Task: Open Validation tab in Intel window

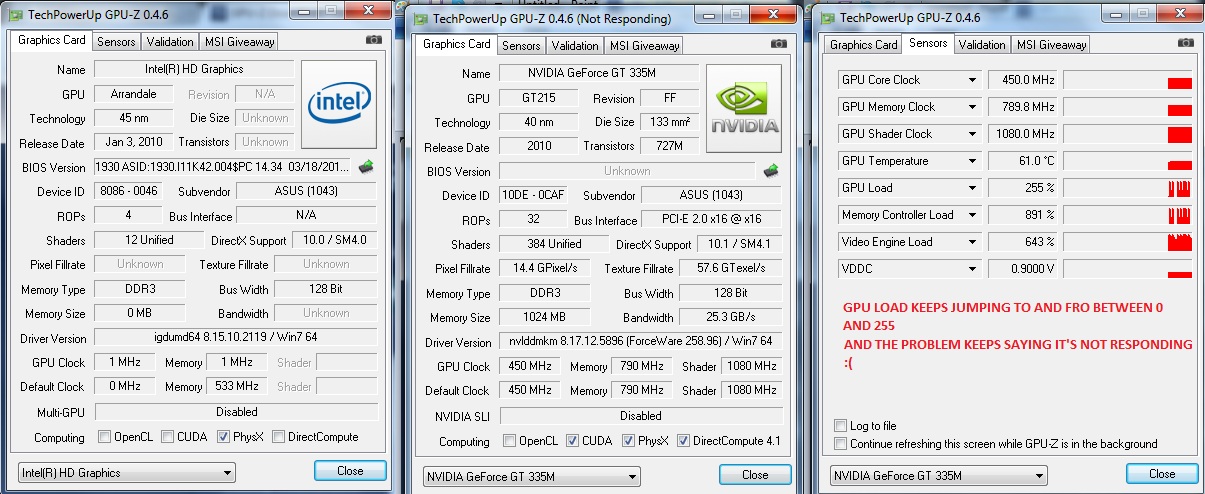Action: [169, 42]
